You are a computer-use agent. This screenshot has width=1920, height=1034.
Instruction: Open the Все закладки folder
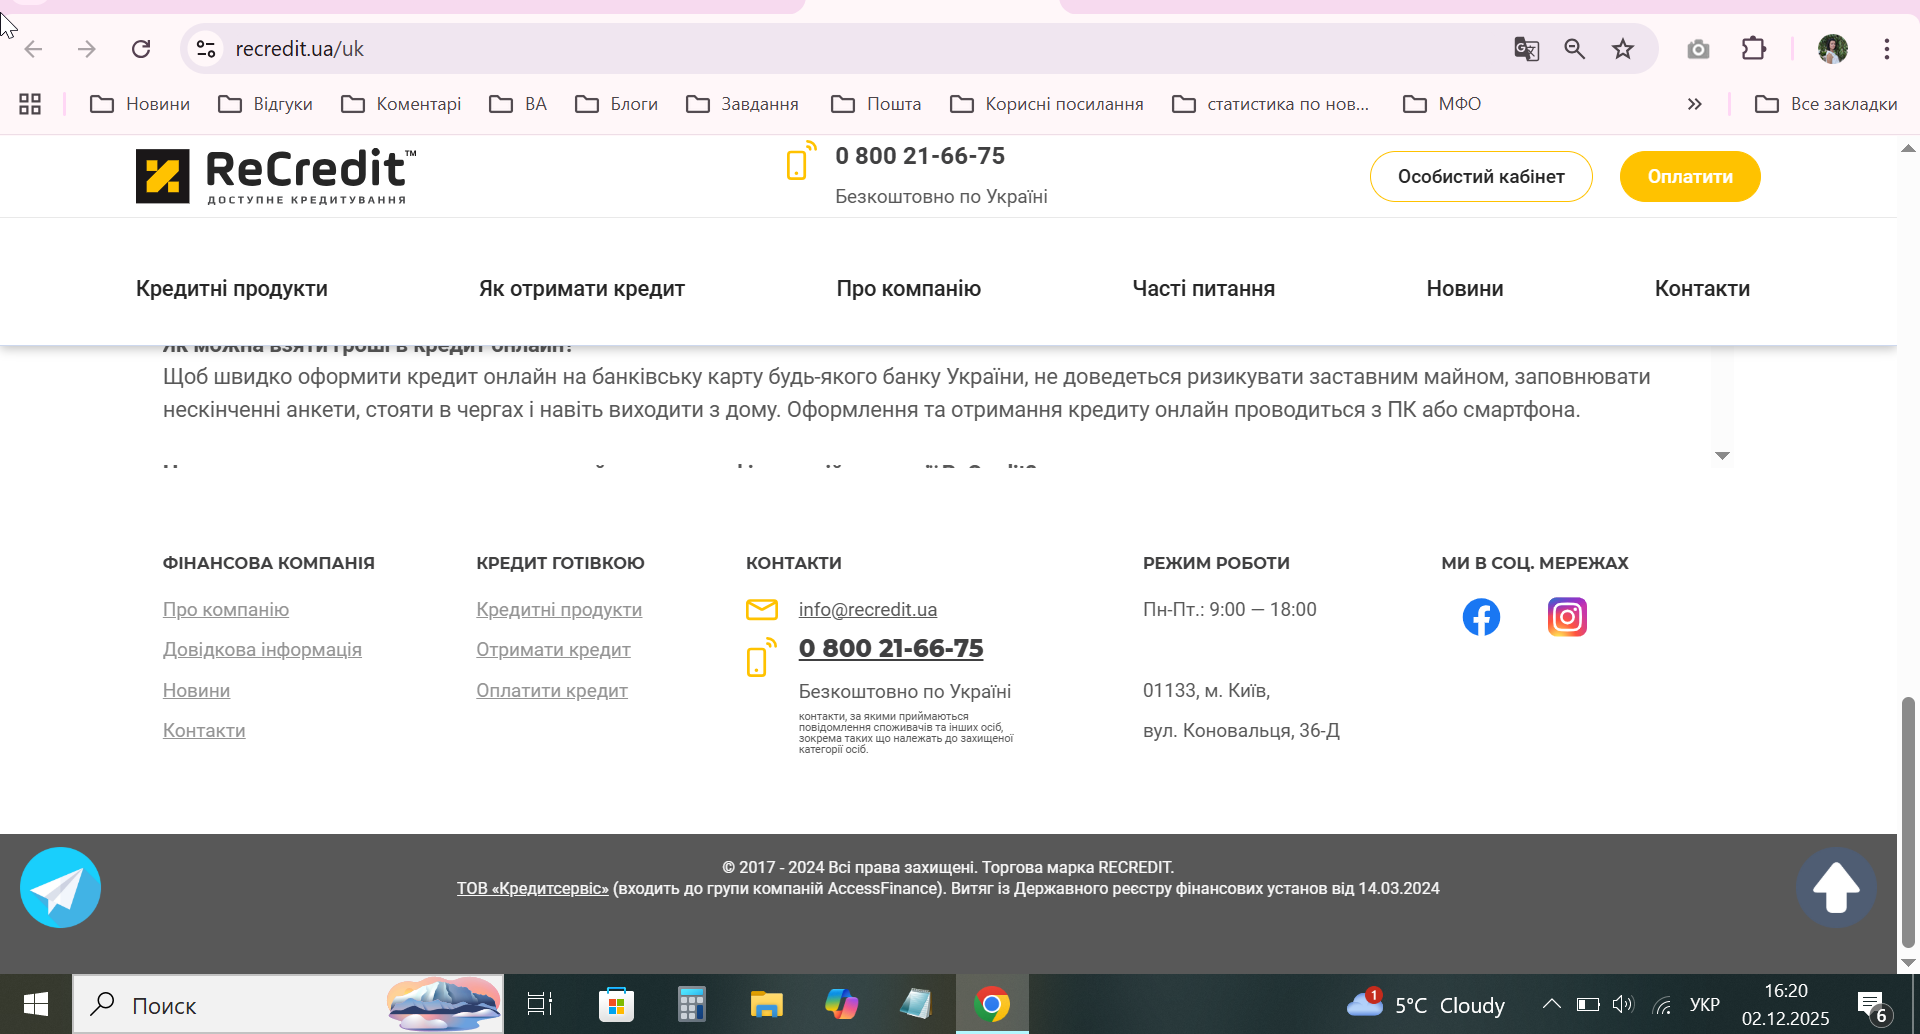click(x=1826, y=104)
